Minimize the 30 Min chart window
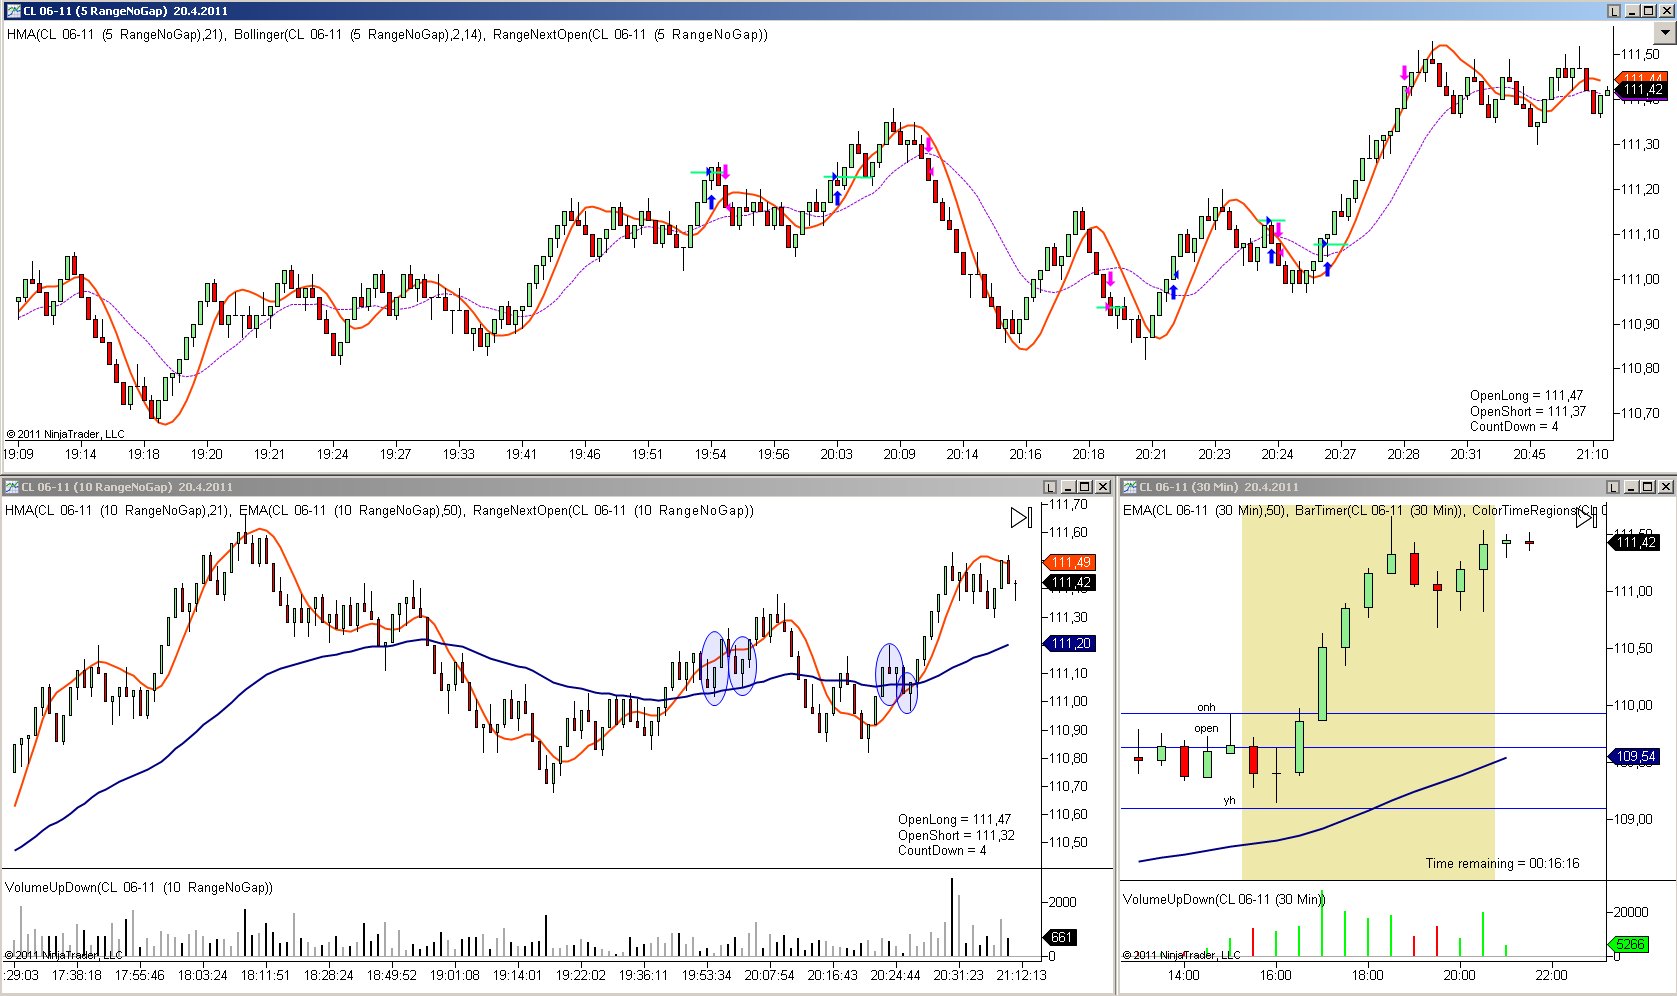This screenshot has height=996, width=1677. click(x=1632, y=487)
